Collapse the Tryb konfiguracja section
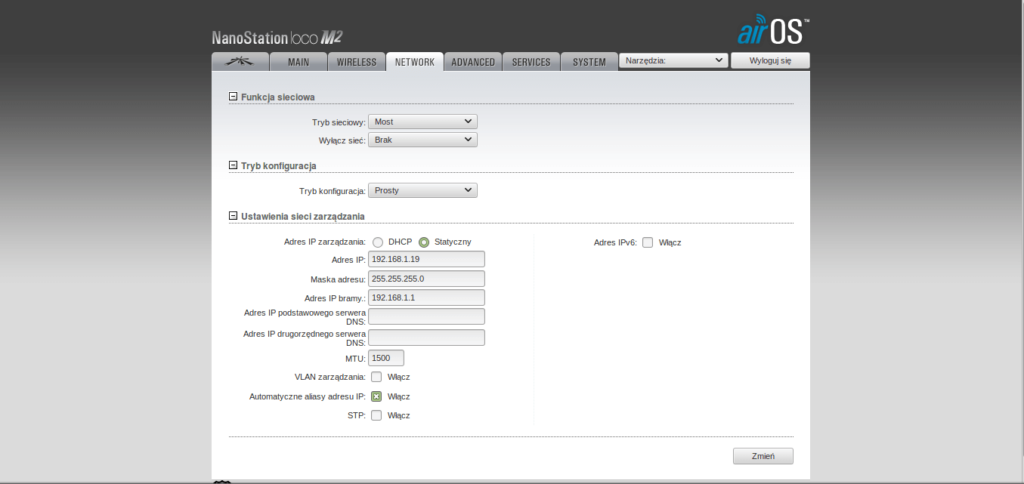 coord(233,165)
